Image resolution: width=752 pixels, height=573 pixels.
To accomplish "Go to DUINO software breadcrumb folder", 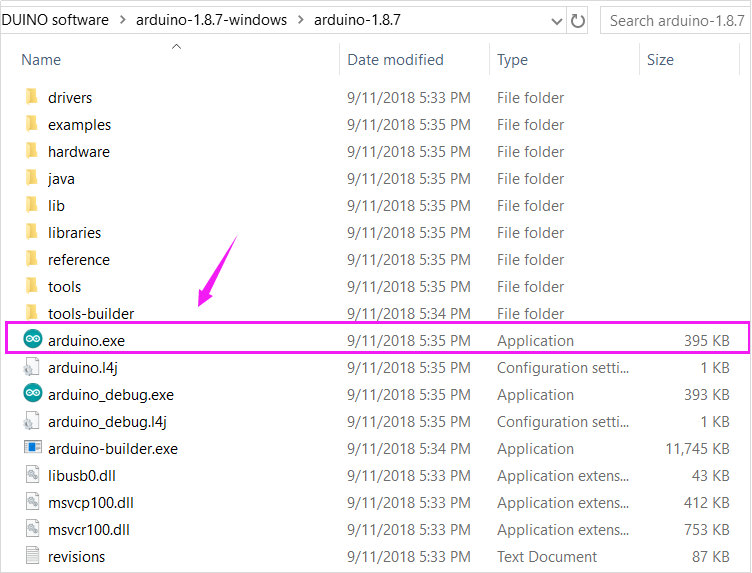I will [55, 20].
